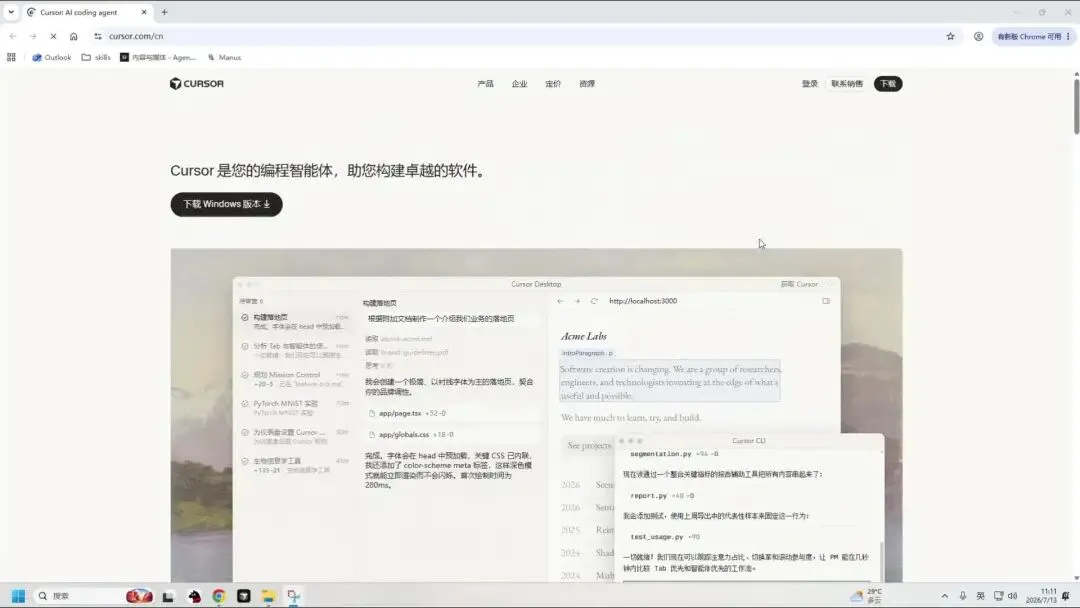
Task: Click the demo preview forward arrow
Action: click(577, 302)
